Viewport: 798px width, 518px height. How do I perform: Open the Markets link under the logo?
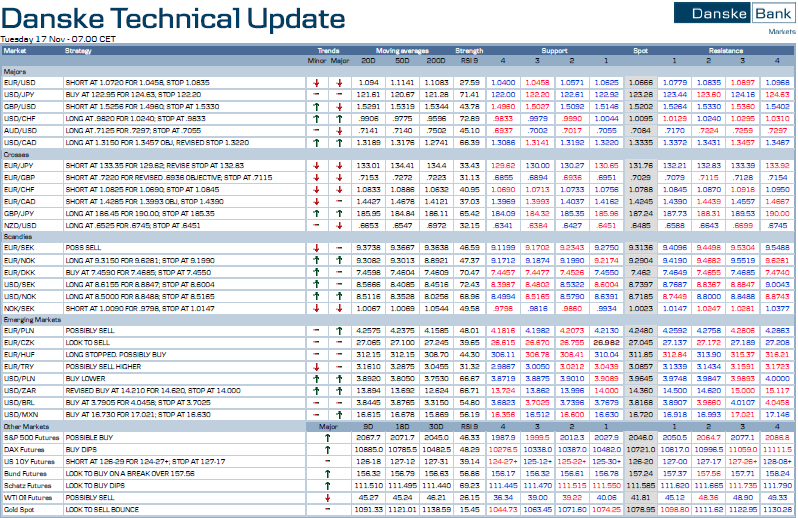[x=781, y=32]
